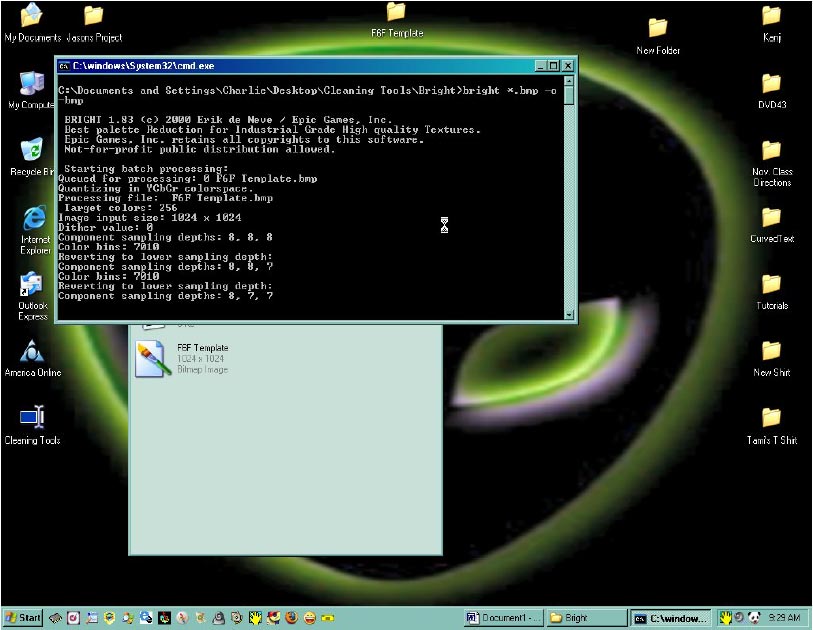Open the New Folder desktop icon
This screenshot has height=630, width=813.
[x=657, y=29]
